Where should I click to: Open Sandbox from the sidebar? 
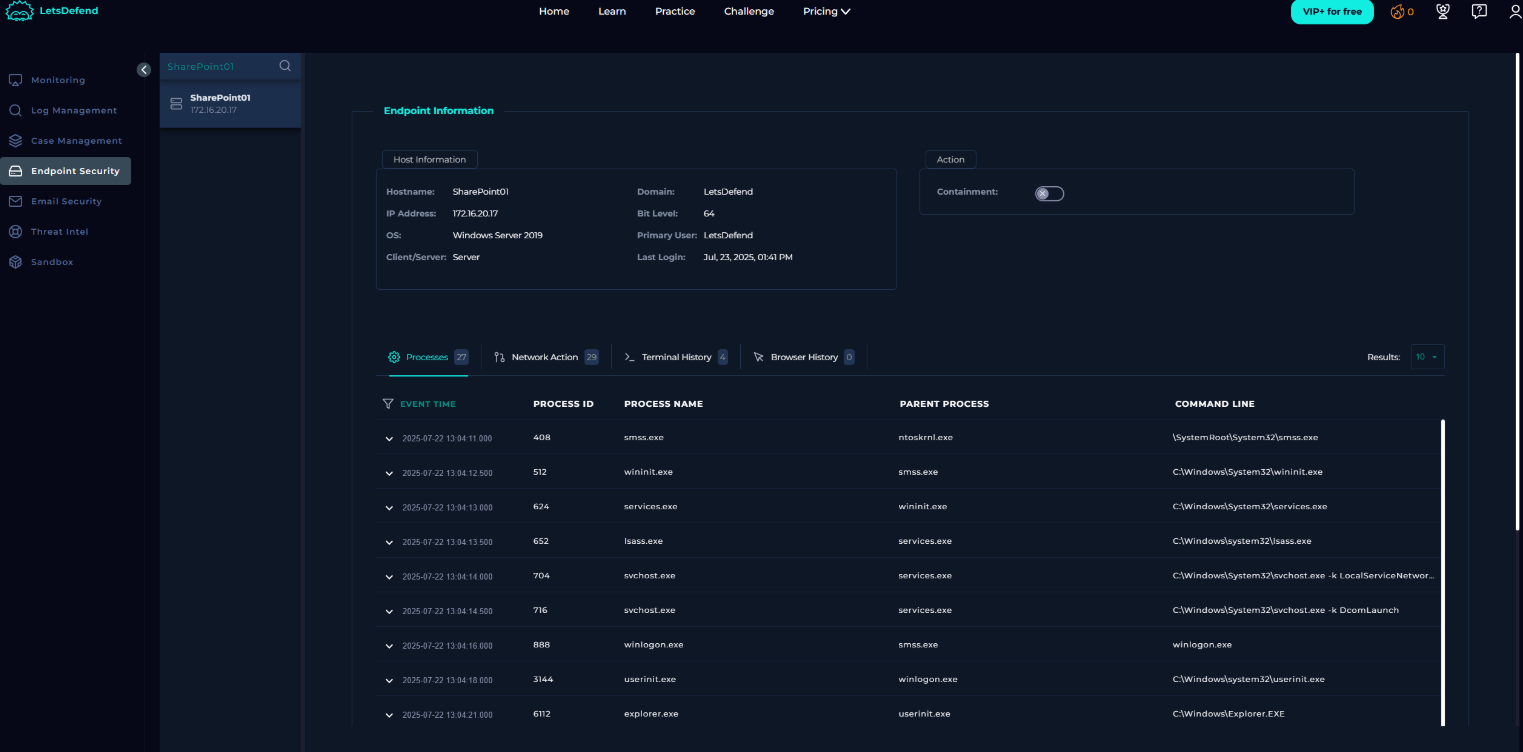(x=52, y=262)
